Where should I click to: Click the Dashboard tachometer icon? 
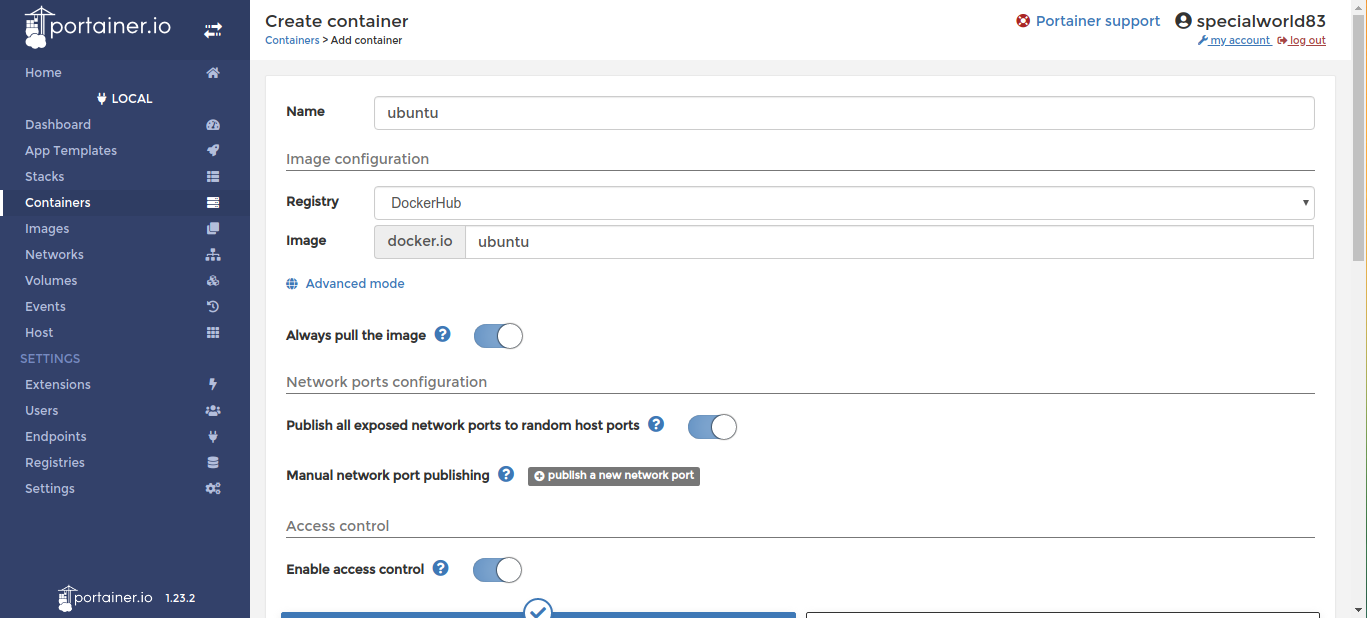pos(212,125)
